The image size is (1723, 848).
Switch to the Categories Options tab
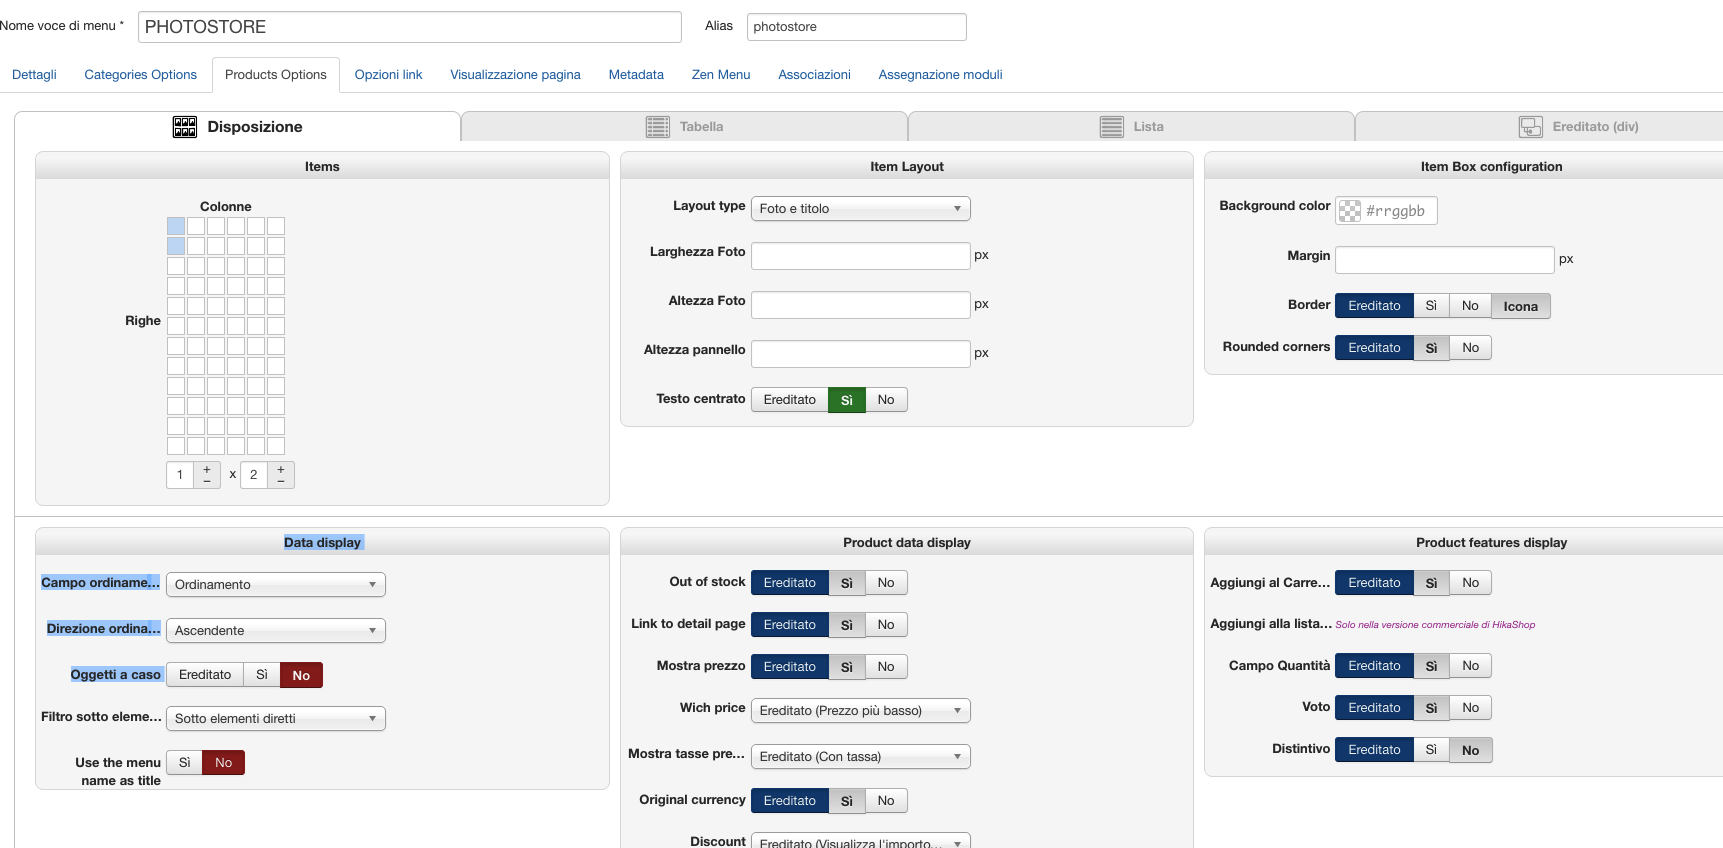coord(141,75)
